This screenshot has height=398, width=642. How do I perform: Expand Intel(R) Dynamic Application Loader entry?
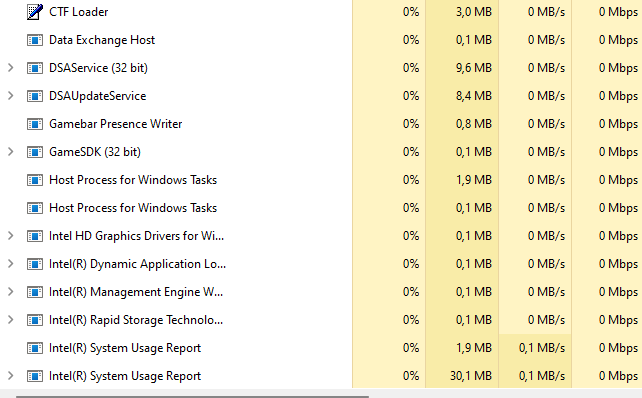pos(11,264)
